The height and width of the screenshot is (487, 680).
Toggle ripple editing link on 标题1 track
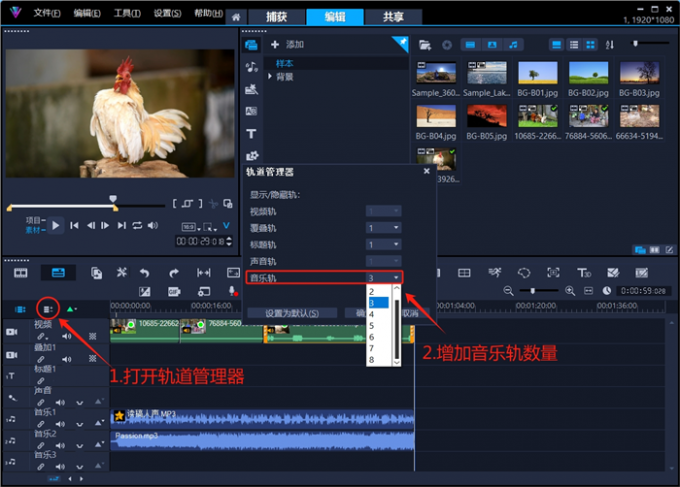click(40, 381)
